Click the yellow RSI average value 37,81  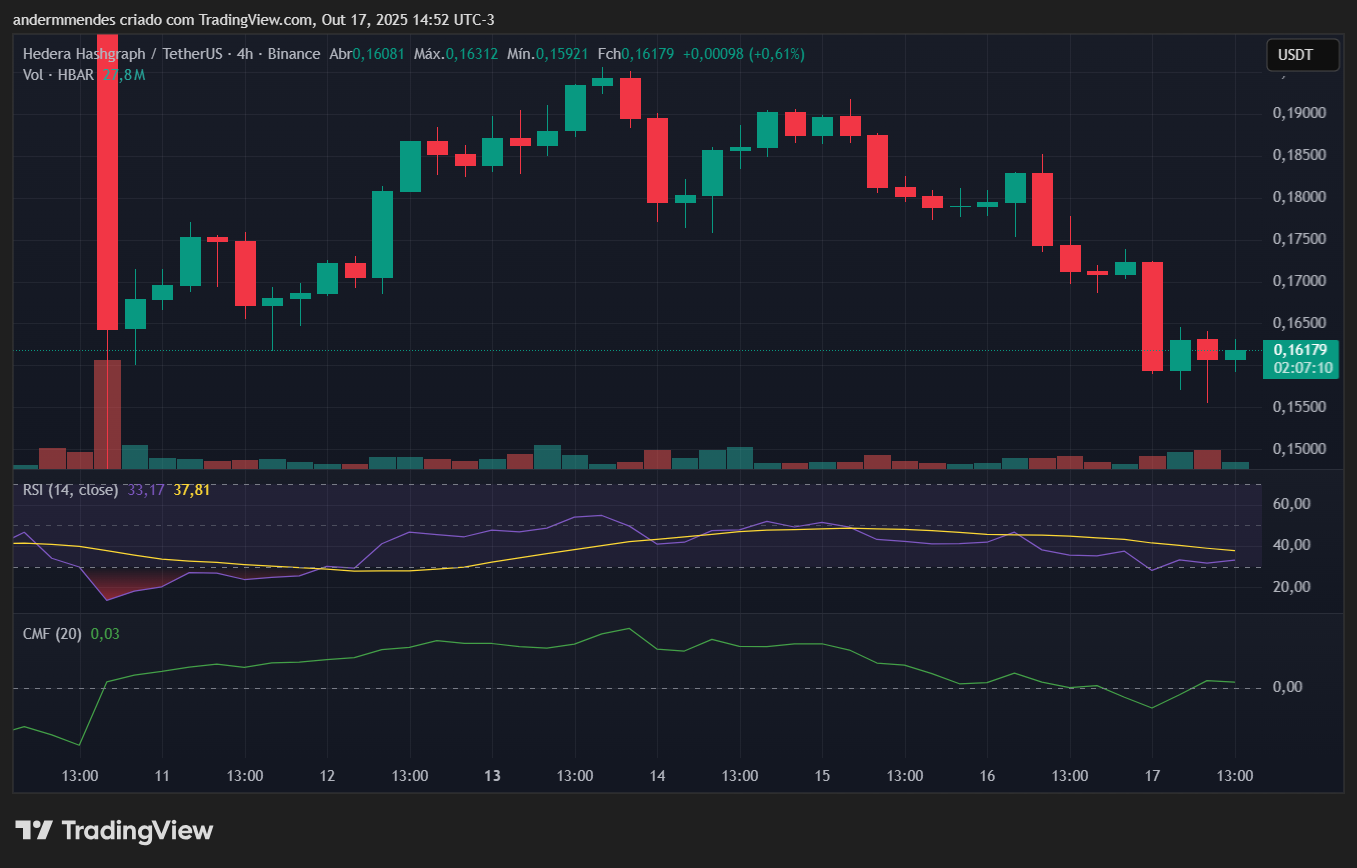[x=192, y=490]
